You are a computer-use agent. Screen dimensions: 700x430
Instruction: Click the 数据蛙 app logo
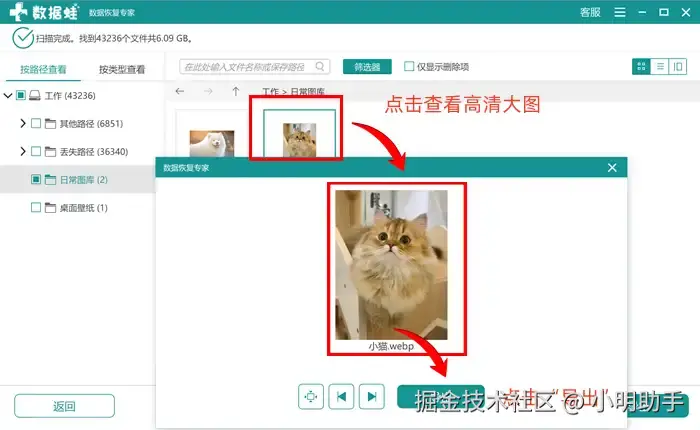pyautogui.click(x=44, y=12)
